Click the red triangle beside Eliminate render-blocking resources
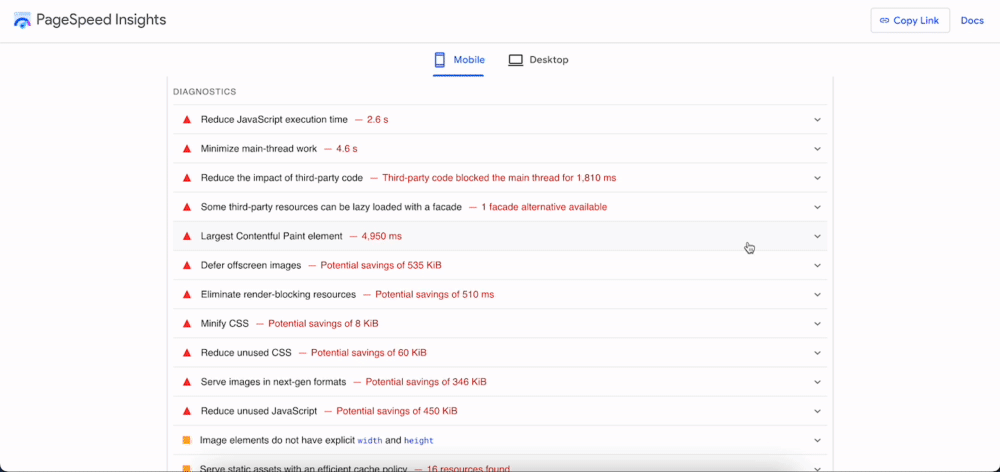 186,295
